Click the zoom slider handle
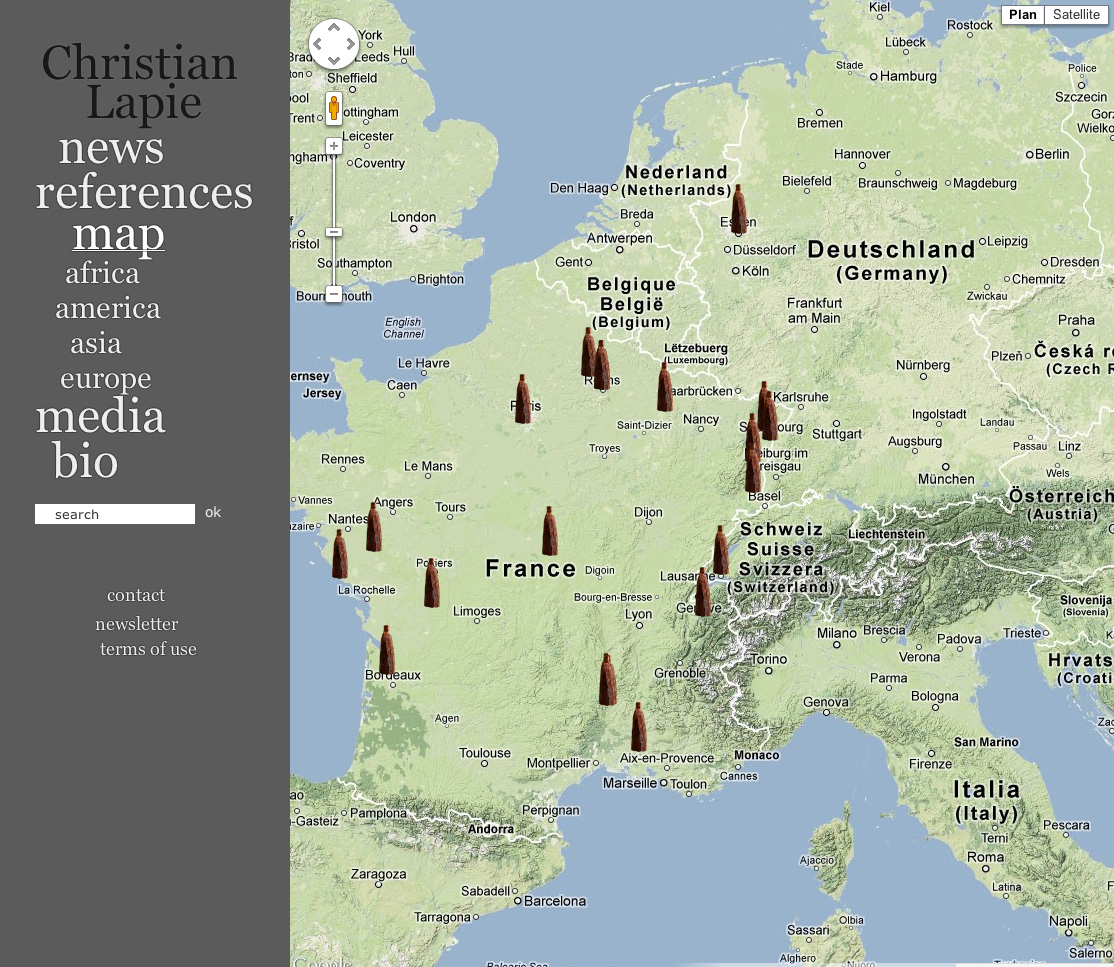 coord(334,232)
